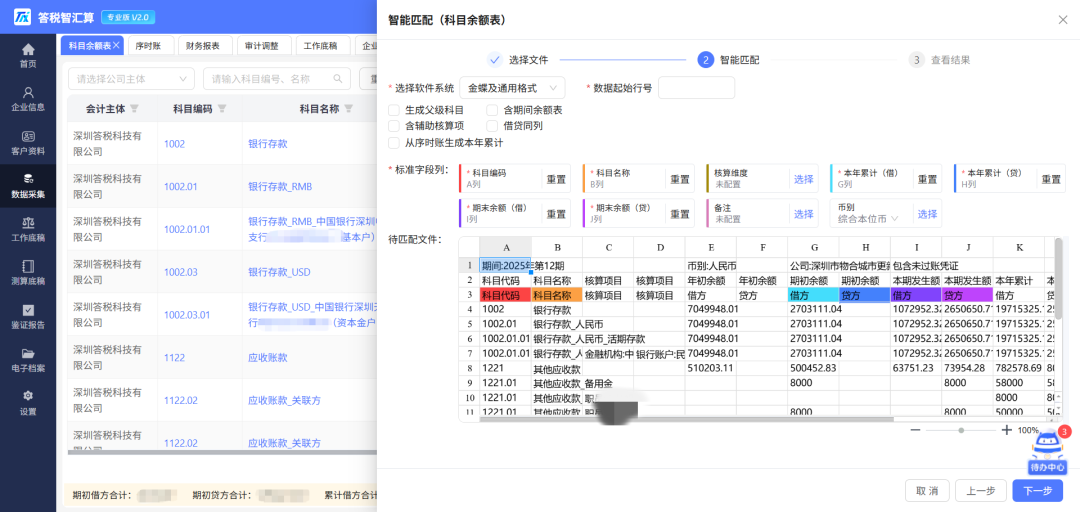This screenshot has height=512, width=1080.
Task: Click the 答税智汇算 app logo
Action: click(22, 16)
